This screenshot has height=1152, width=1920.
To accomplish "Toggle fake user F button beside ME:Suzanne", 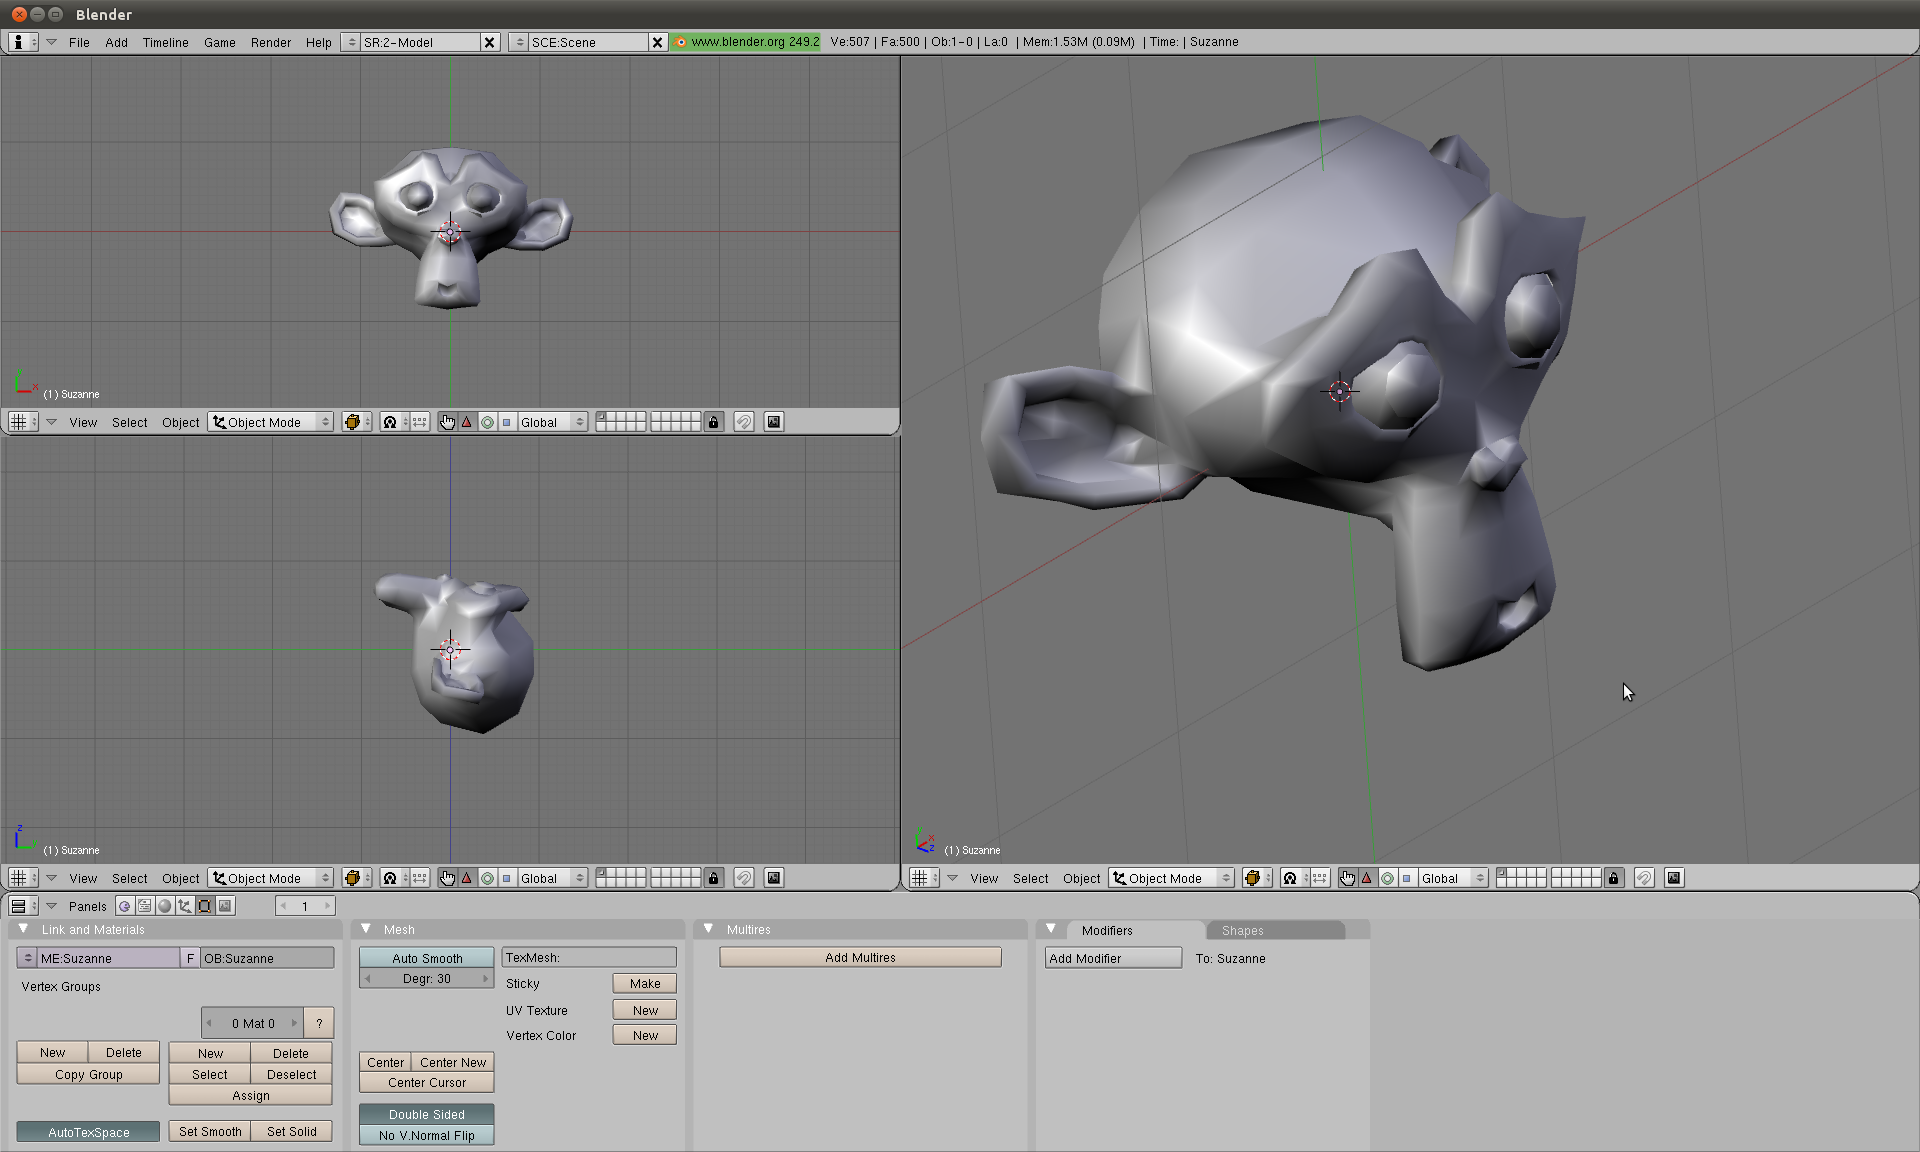I will (x=190, y=958).
